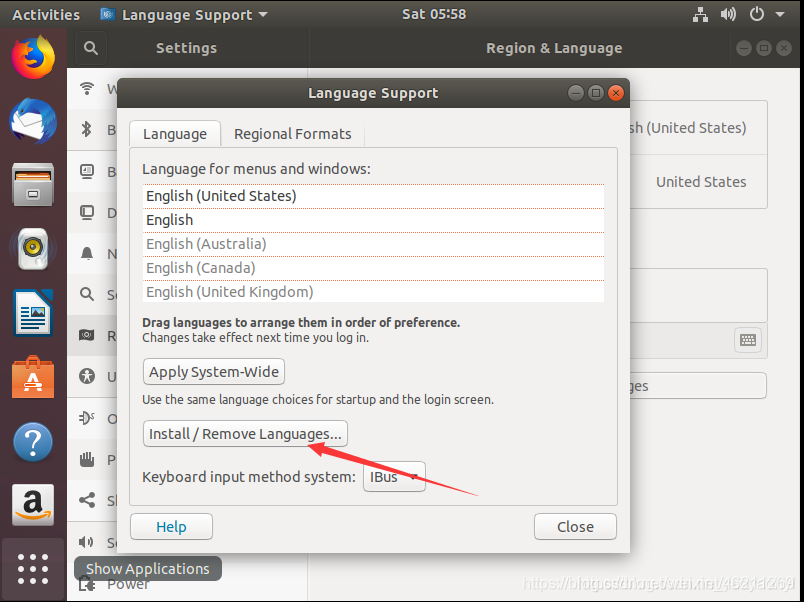Viewport: 804px width, 602px height.
Task: Click Install / Remove Languages button
Action: 245,434
